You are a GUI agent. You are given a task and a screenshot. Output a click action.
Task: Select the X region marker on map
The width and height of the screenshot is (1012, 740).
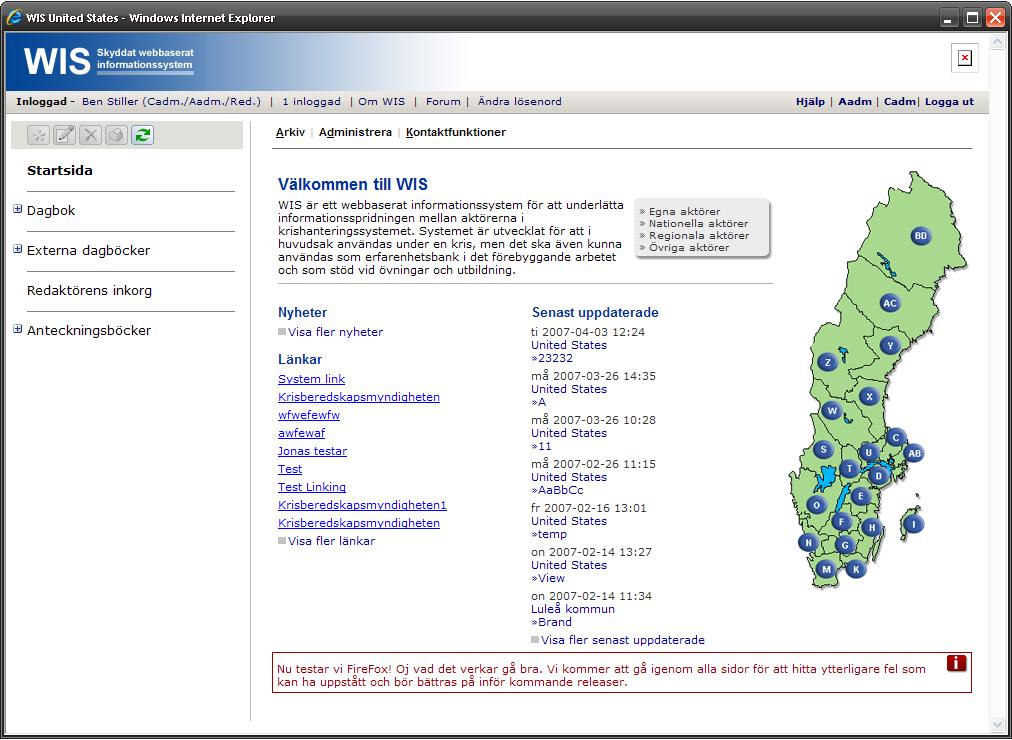coord(870,397)
